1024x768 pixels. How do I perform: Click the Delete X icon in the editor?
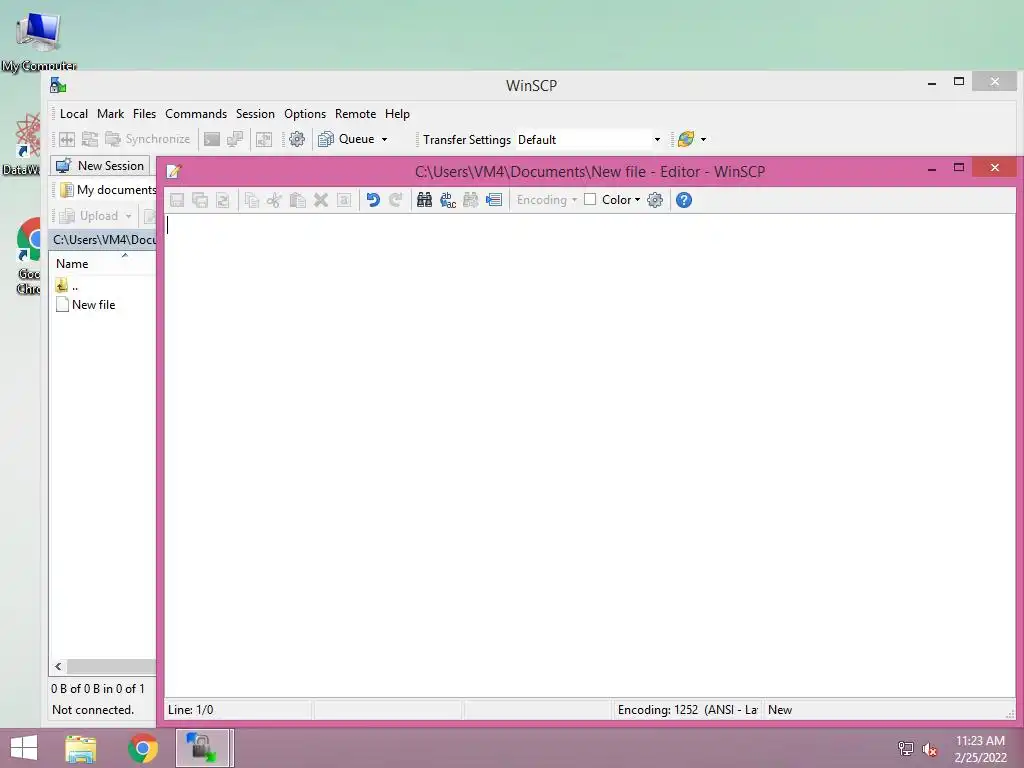click(x=321, y=200)
